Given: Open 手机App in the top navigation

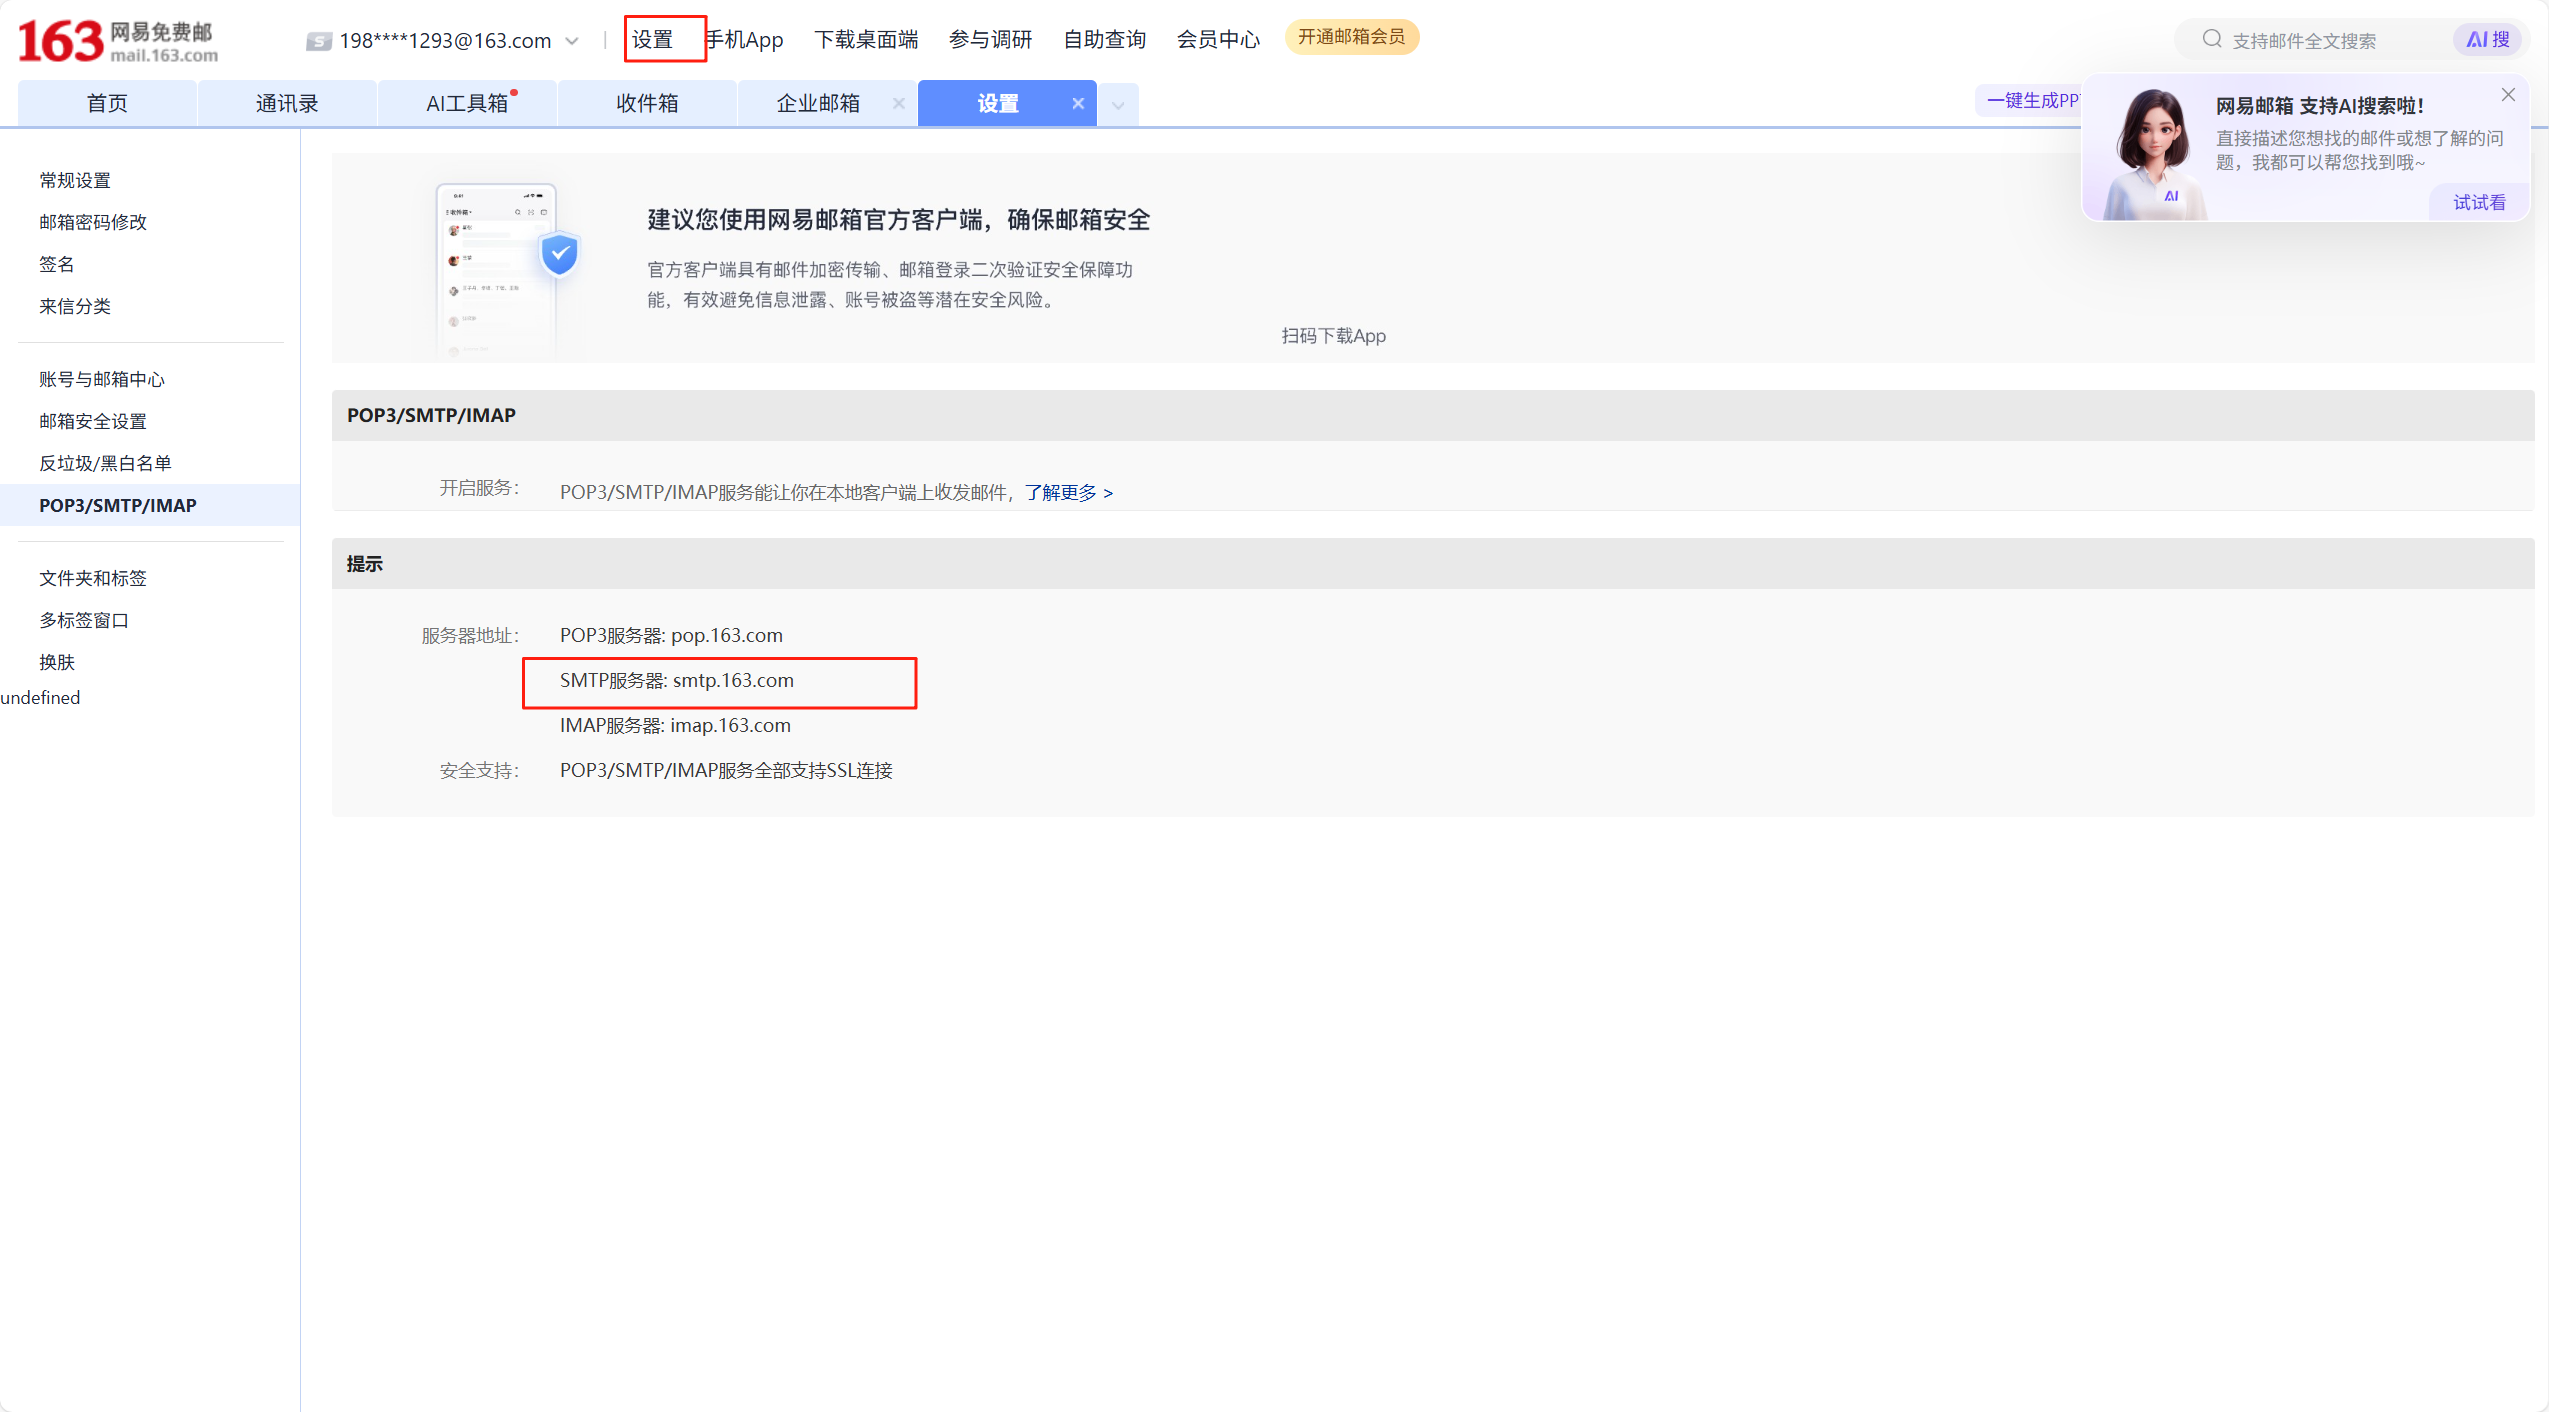Looking at the screenshot, I should [745, 39].
